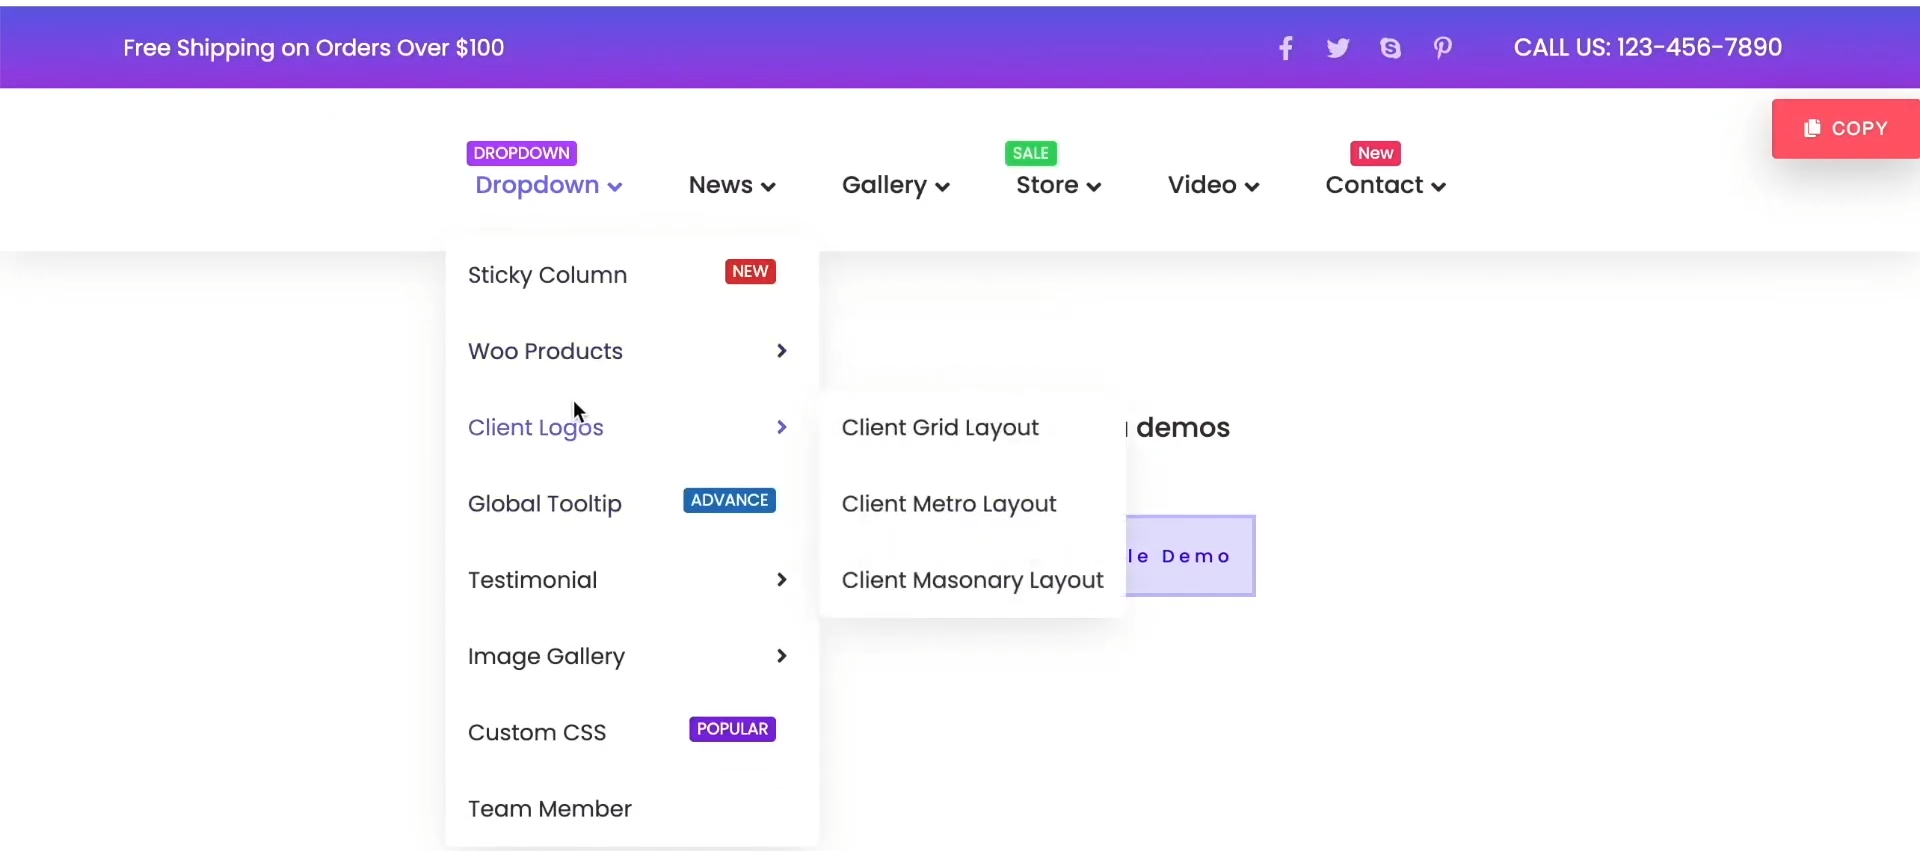Open the Video dropdown menu
This screenshot has width=1920, height=851.
(1213, 185)
